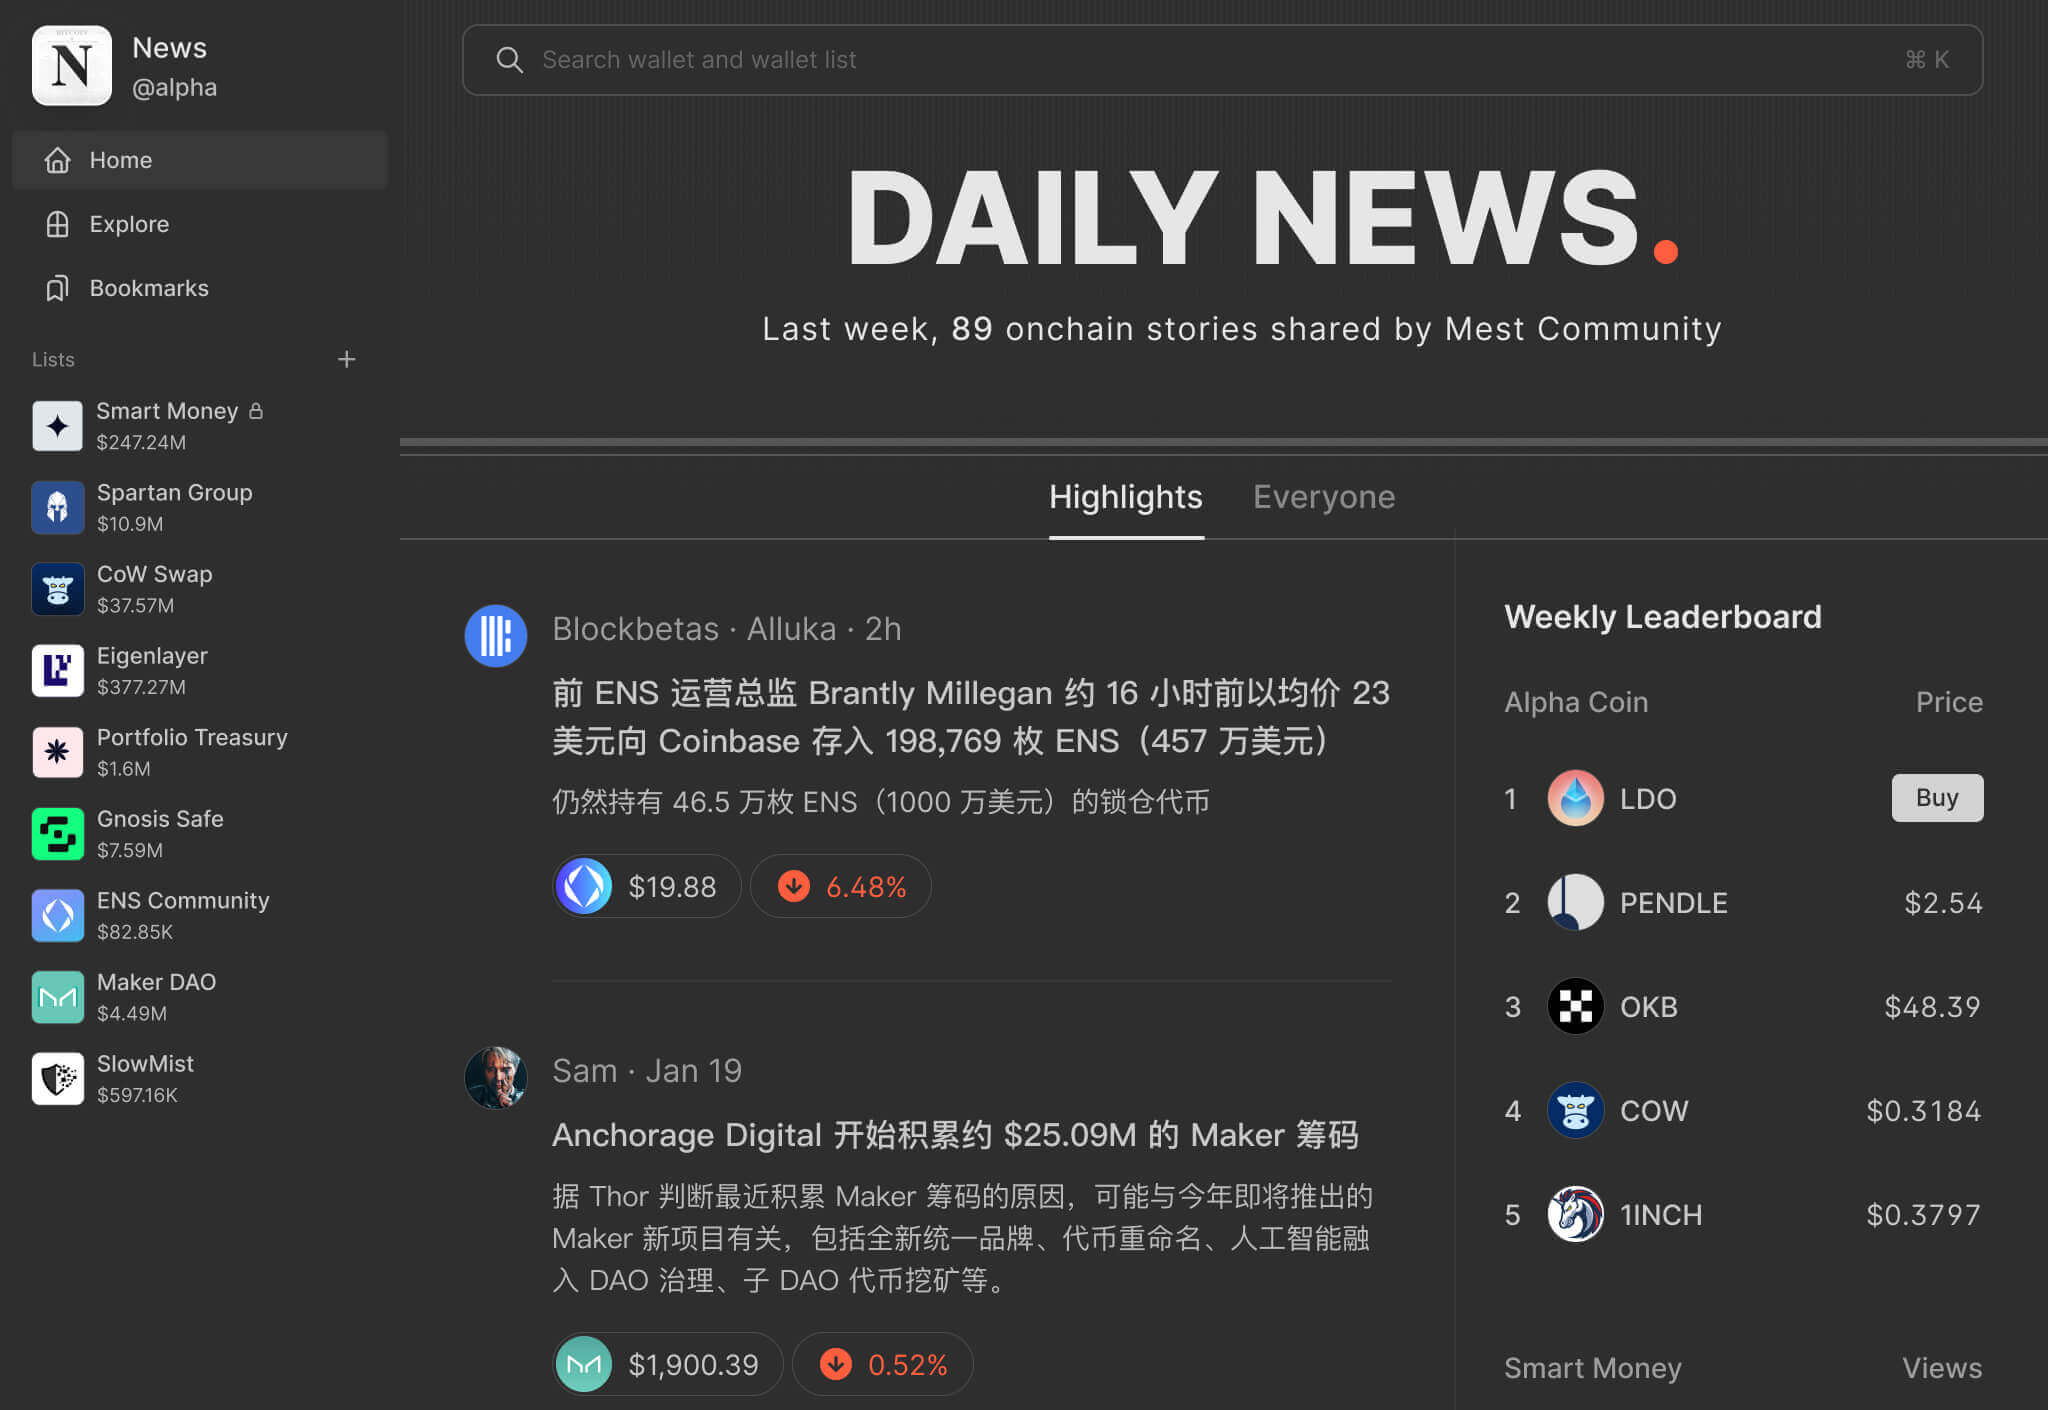Switch to the Highlights tab
This screenshot has height=1410, width=2048.
click(1125, 497)
